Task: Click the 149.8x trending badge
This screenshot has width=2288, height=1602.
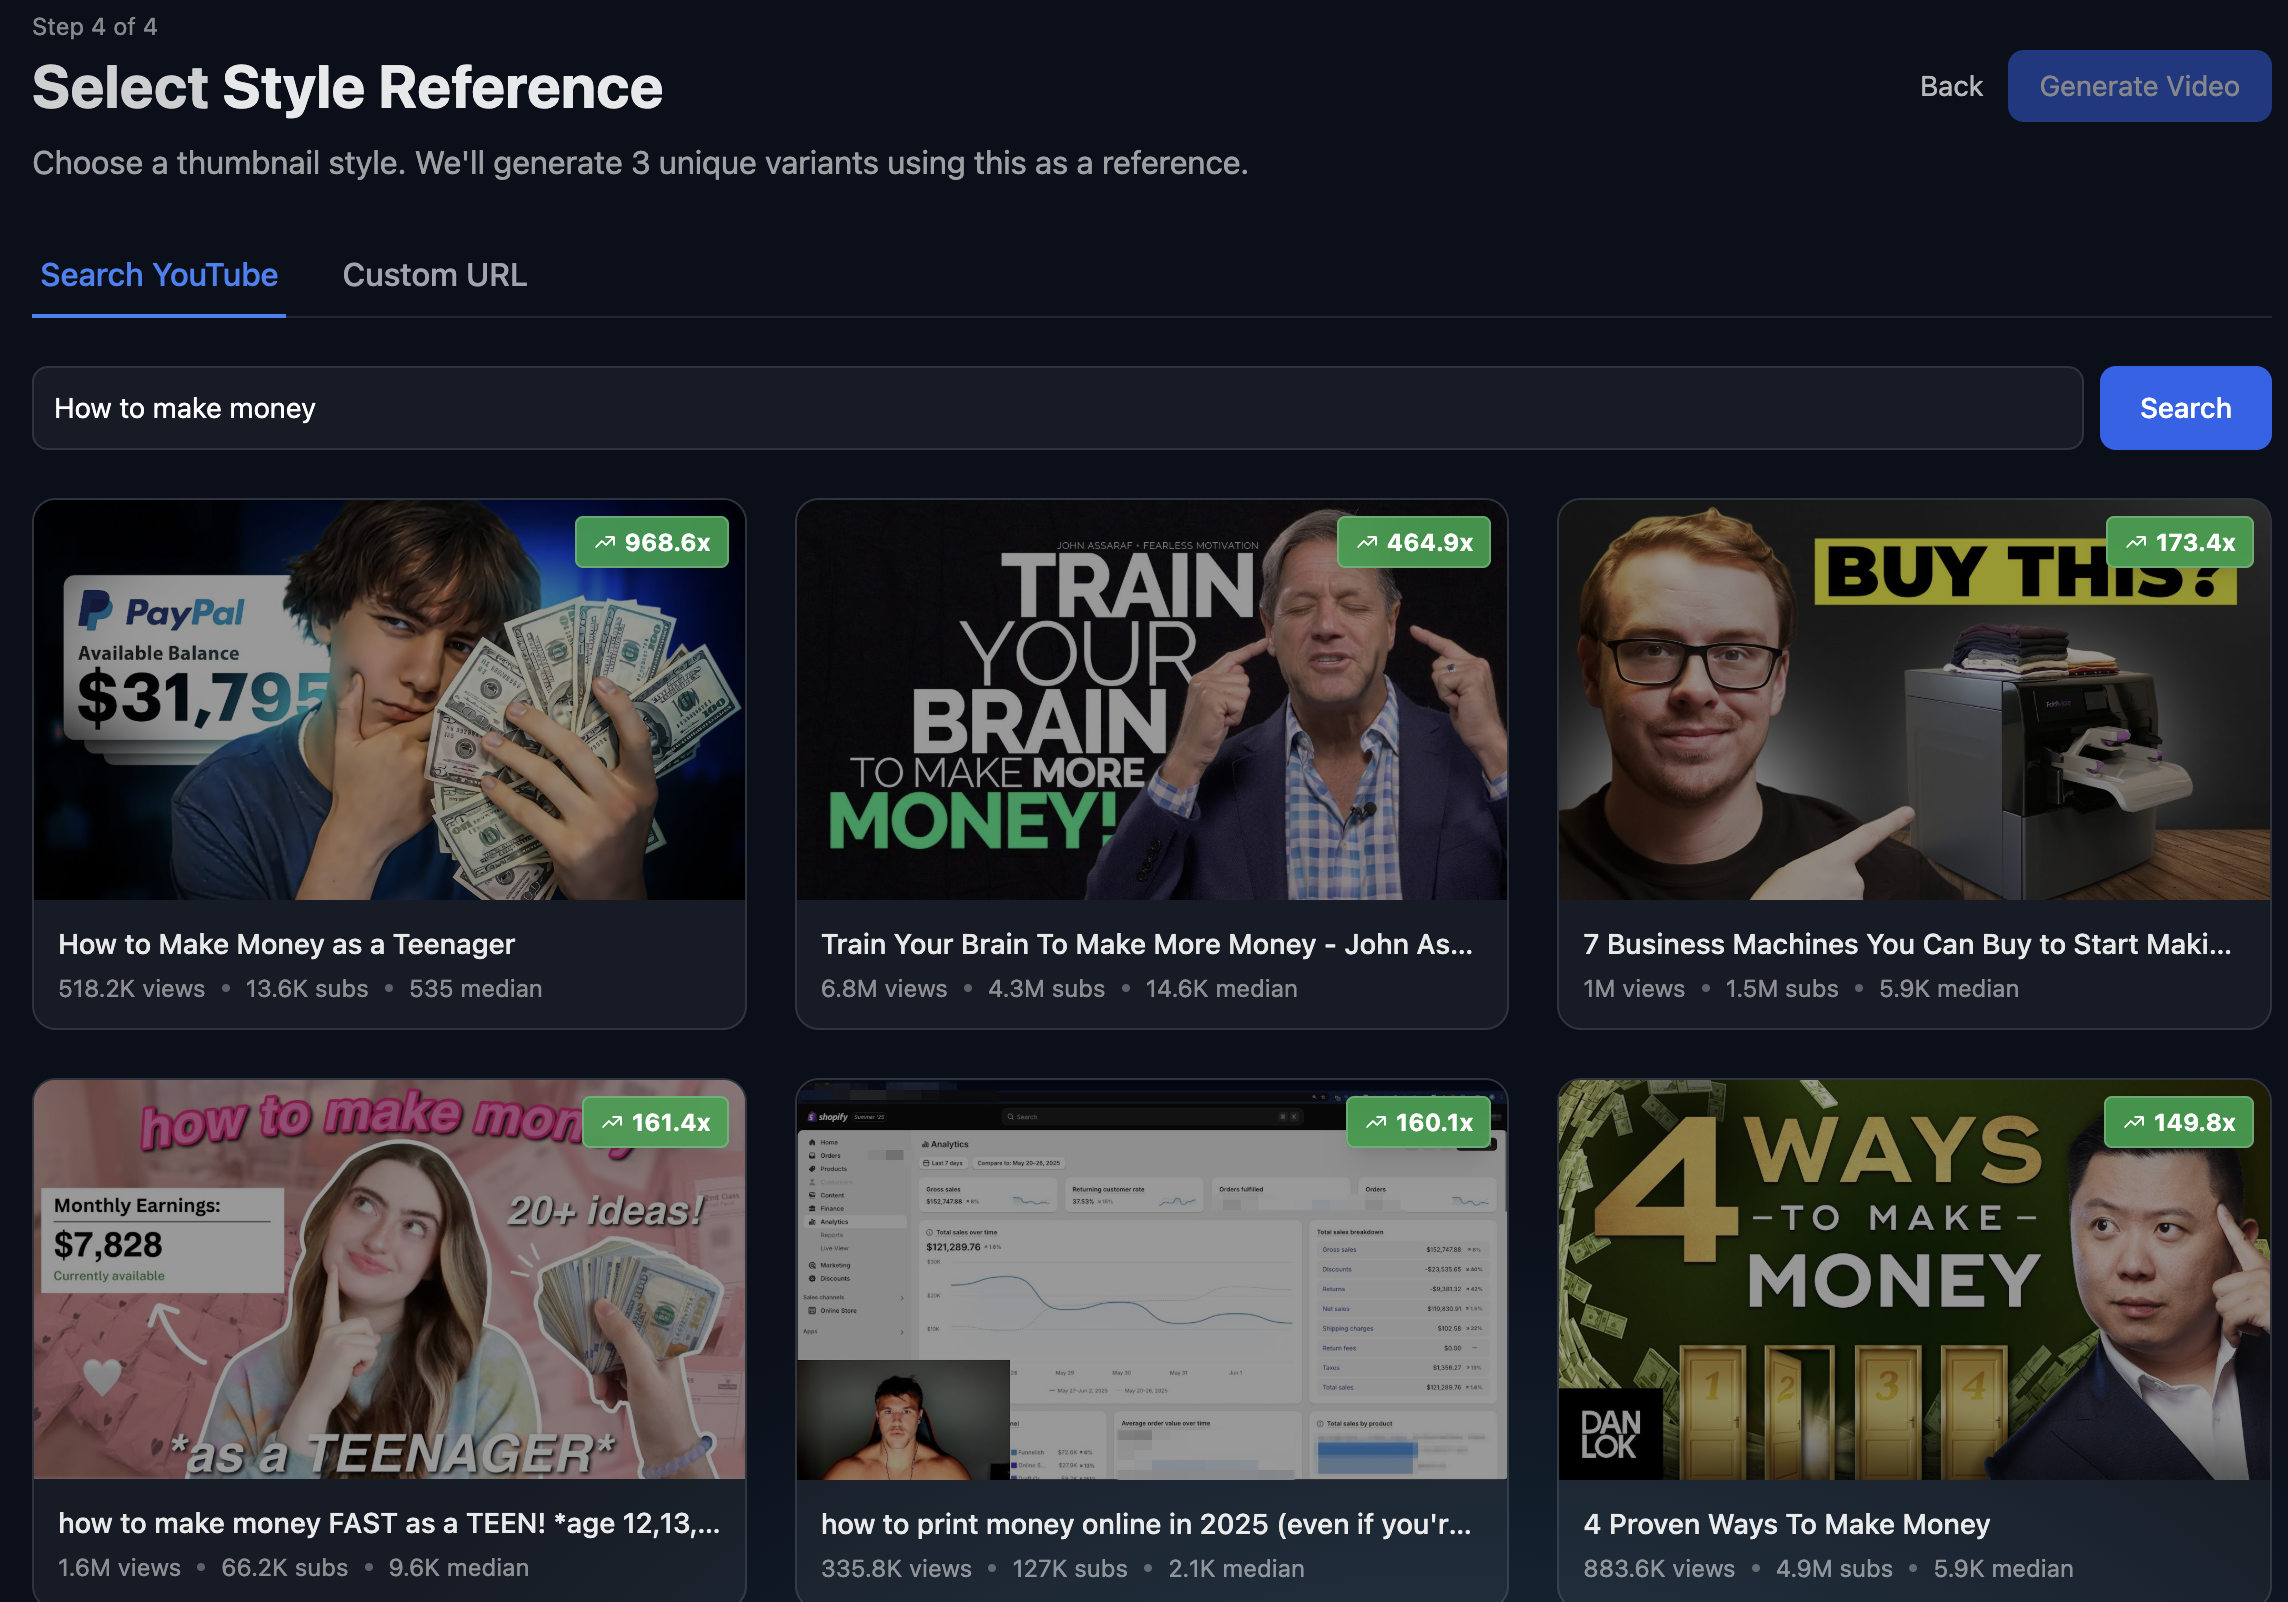Action: point(2179,1123)
